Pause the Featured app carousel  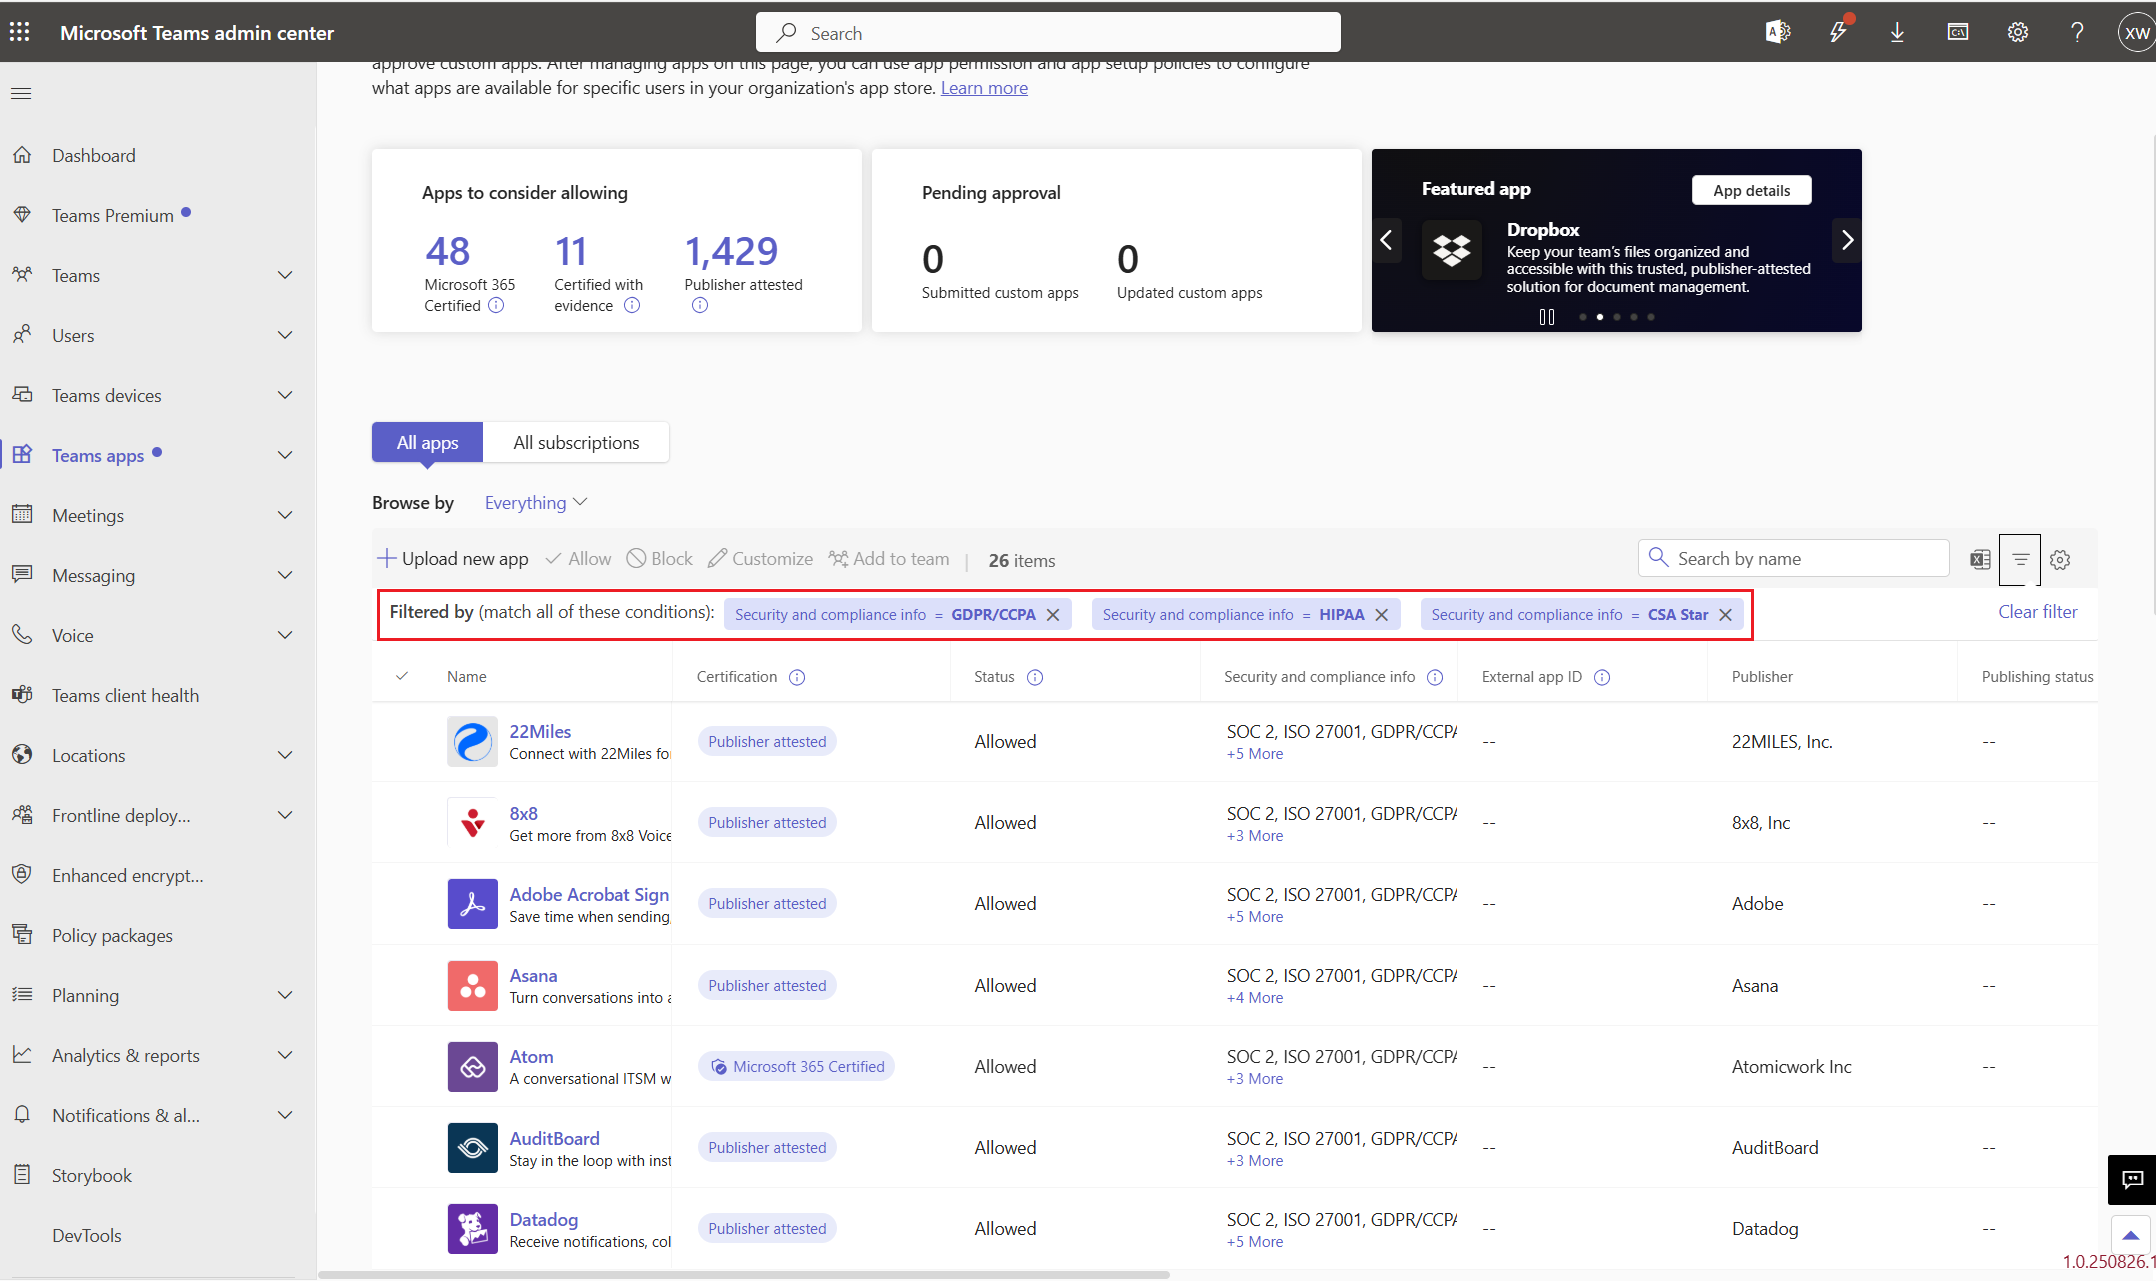coord(1546,316)
